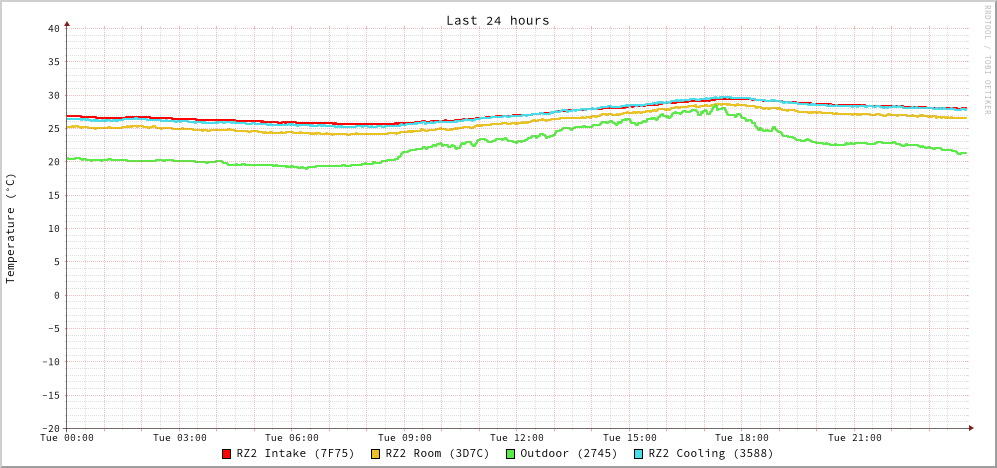Click the 'Last 24 hours' graph title
Viewport: 997px width, 468px height.
[x=497, y=20]
